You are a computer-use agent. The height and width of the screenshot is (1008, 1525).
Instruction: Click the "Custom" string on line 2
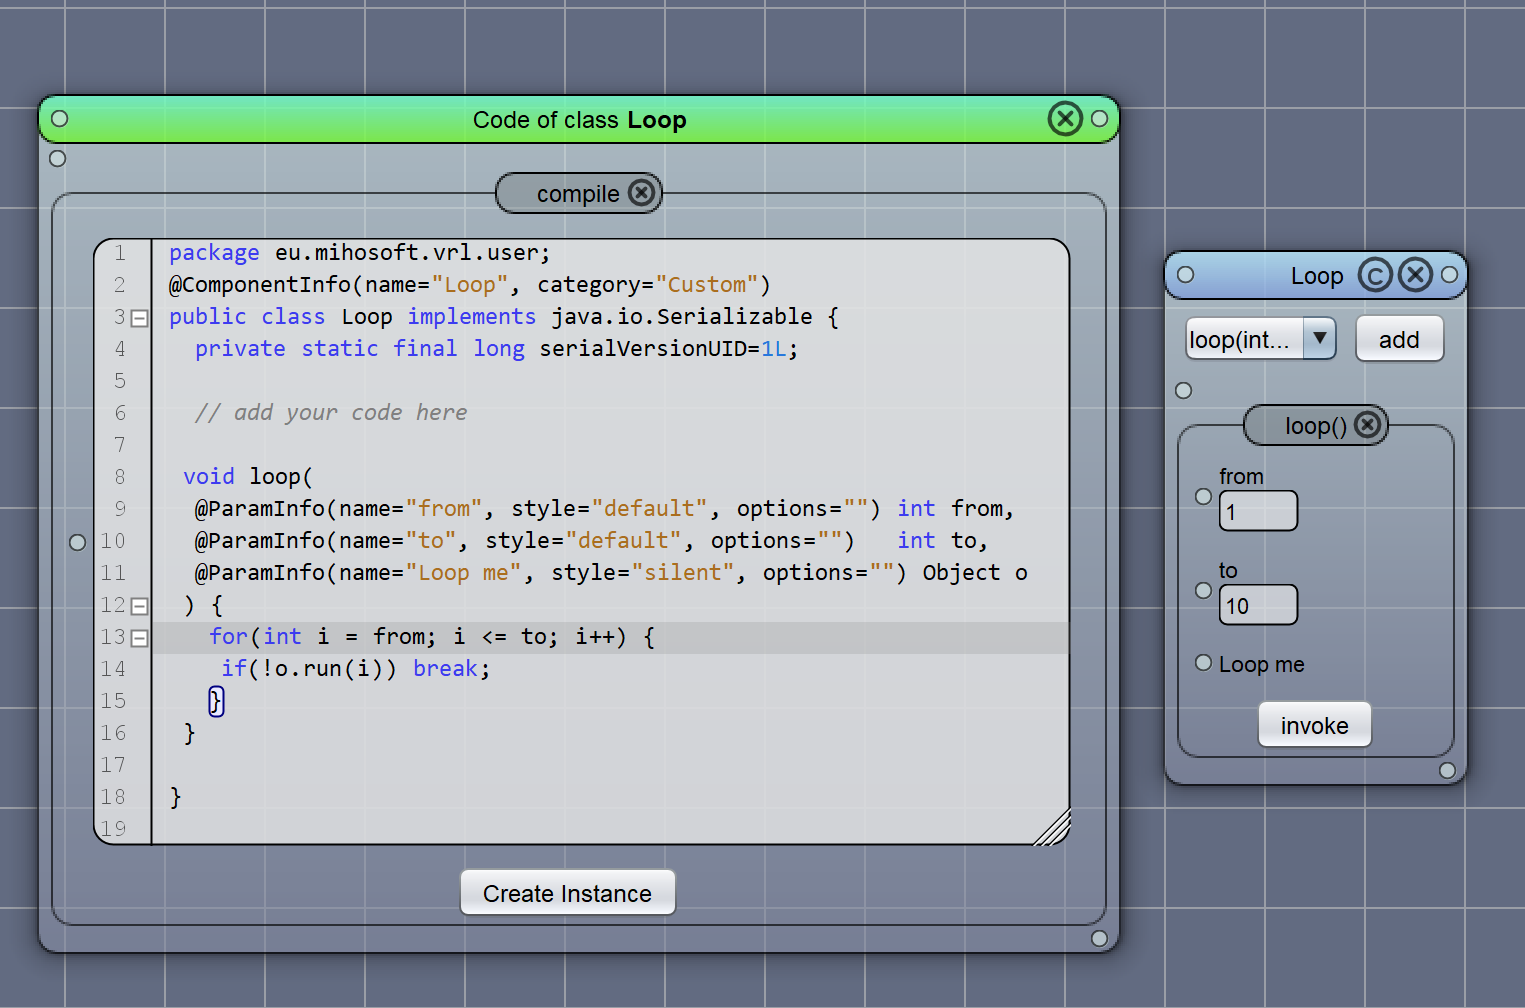click(x=707, y=284)
